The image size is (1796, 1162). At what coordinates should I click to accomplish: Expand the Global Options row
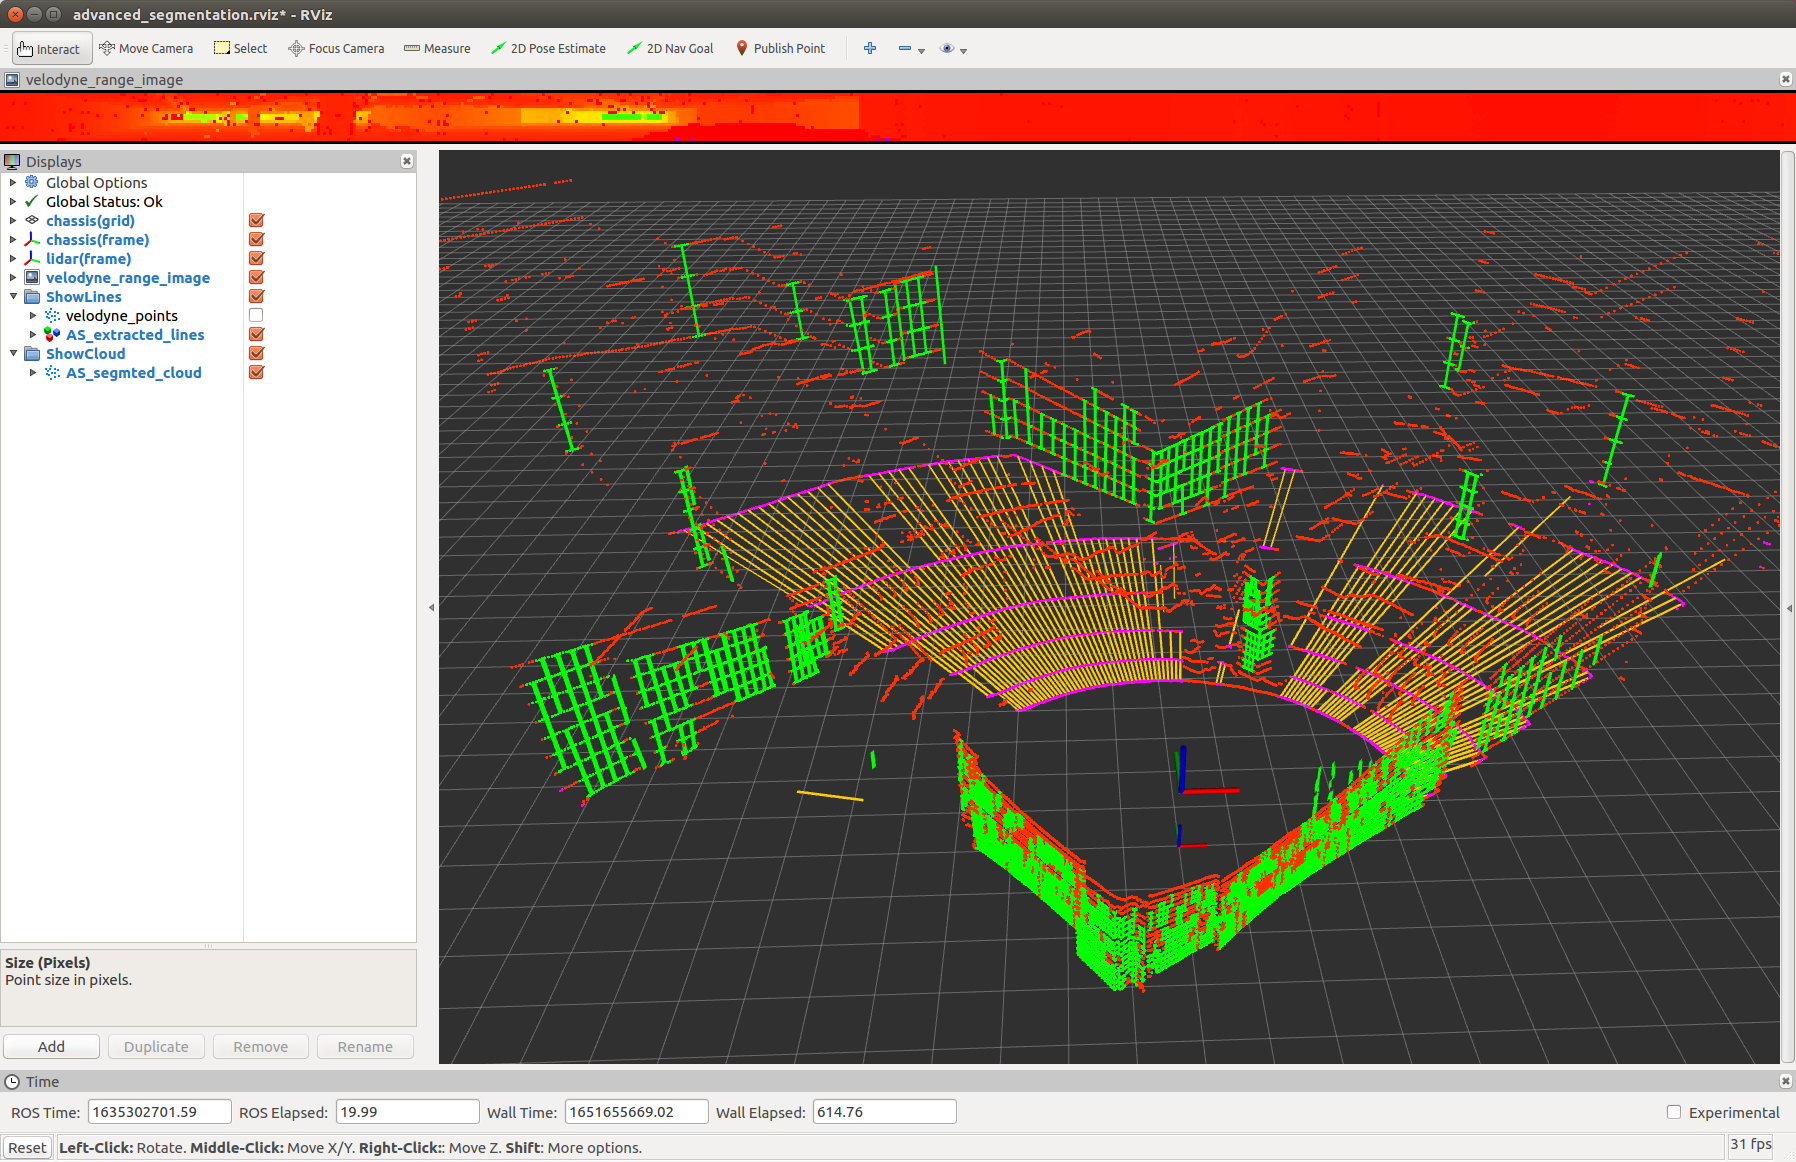[x=13, y=182]
